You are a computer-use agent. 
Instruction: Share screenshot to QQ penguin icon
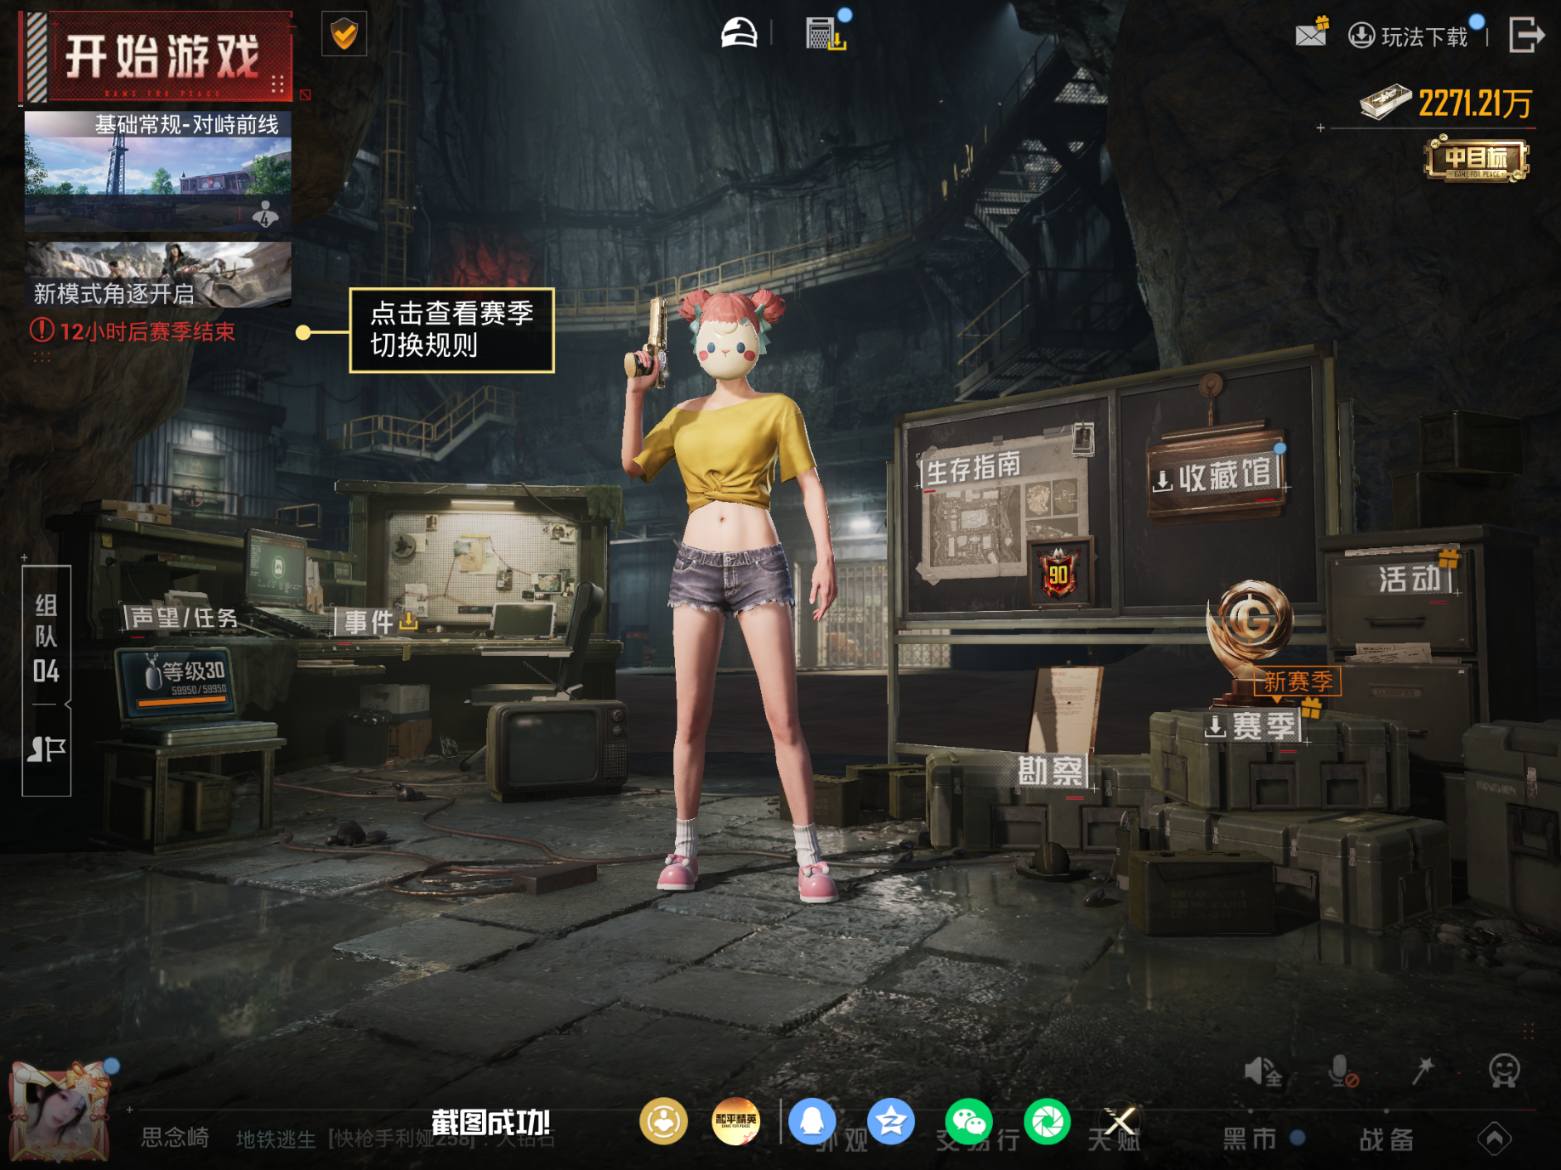(812, 1122)
